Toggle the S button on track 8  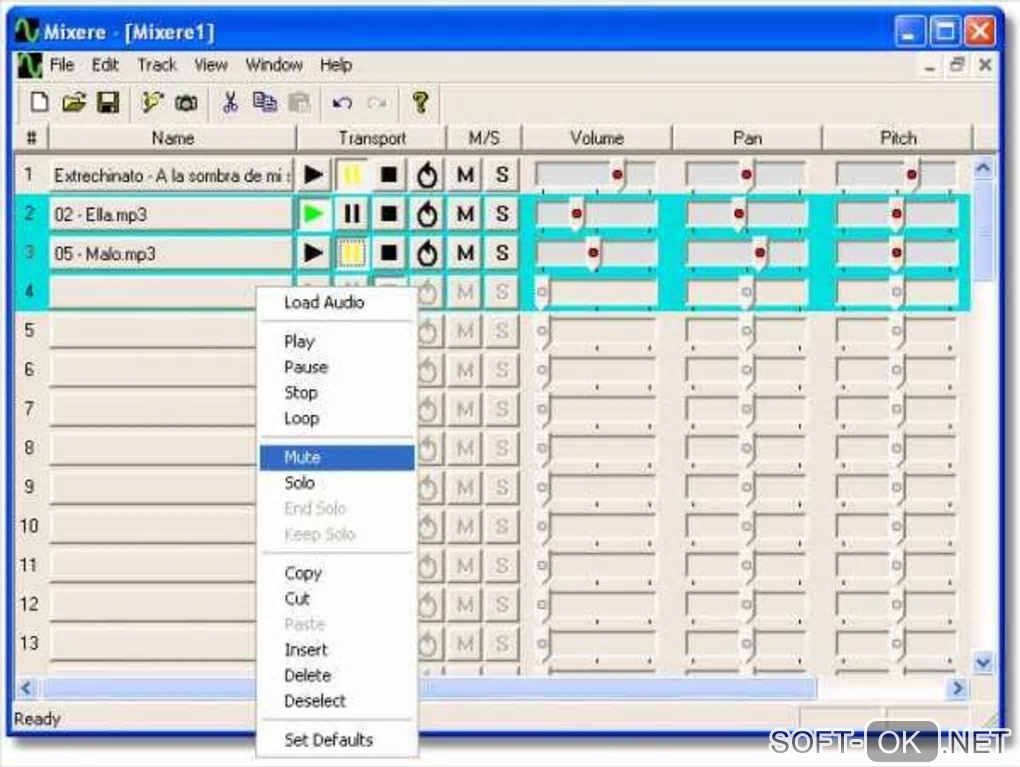pyautogui.click(x=502, y=449)
